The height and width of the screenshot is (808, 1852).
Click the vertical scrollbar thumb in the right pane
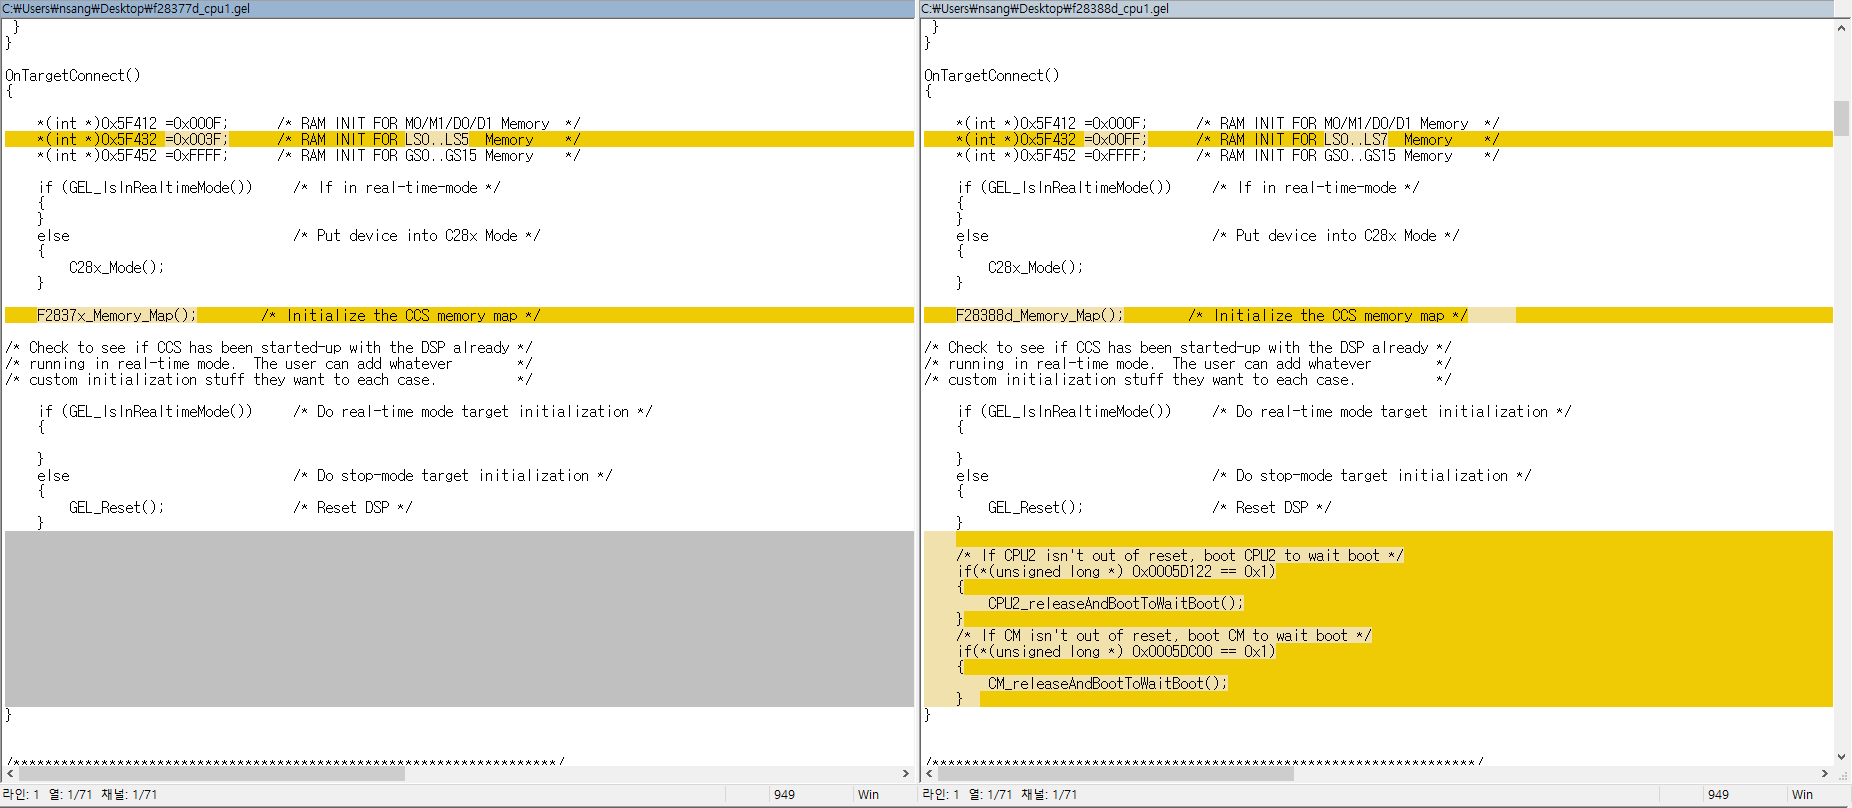(x=1841, y=118)
